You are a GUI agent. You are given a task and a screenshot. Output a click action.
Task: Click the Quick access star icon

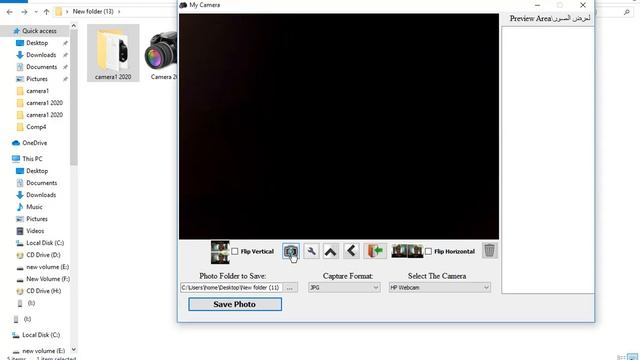point(16,31)
